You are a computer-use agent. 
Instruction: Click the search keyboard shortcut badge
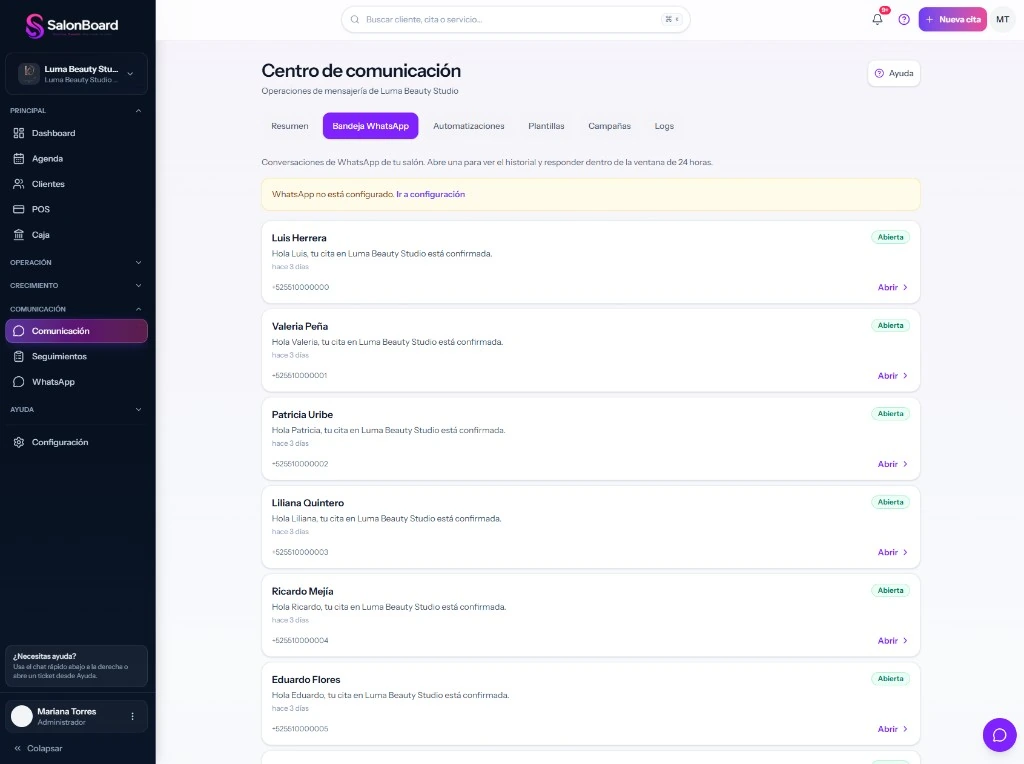671,20
